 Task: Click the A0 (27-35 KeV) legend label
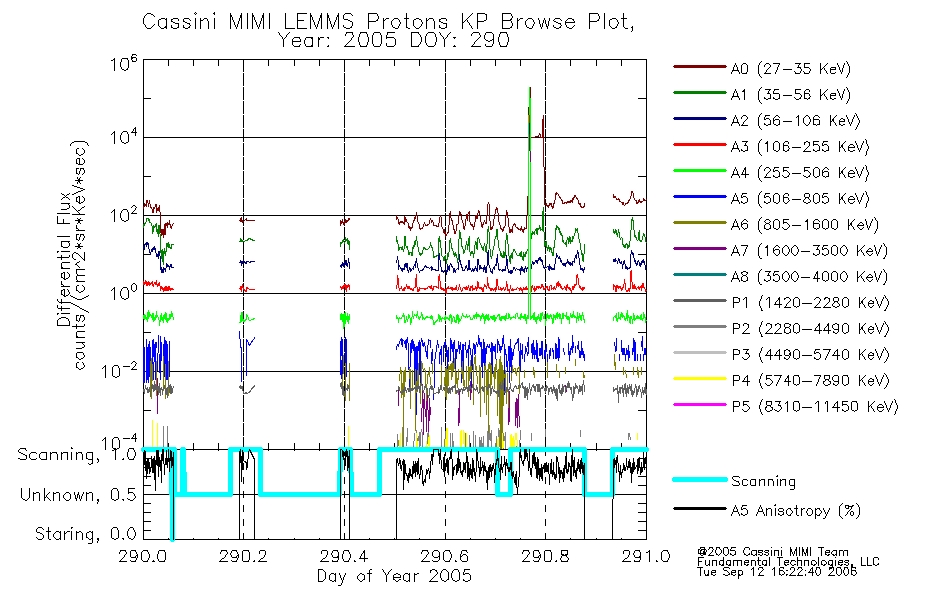point(791,69)
